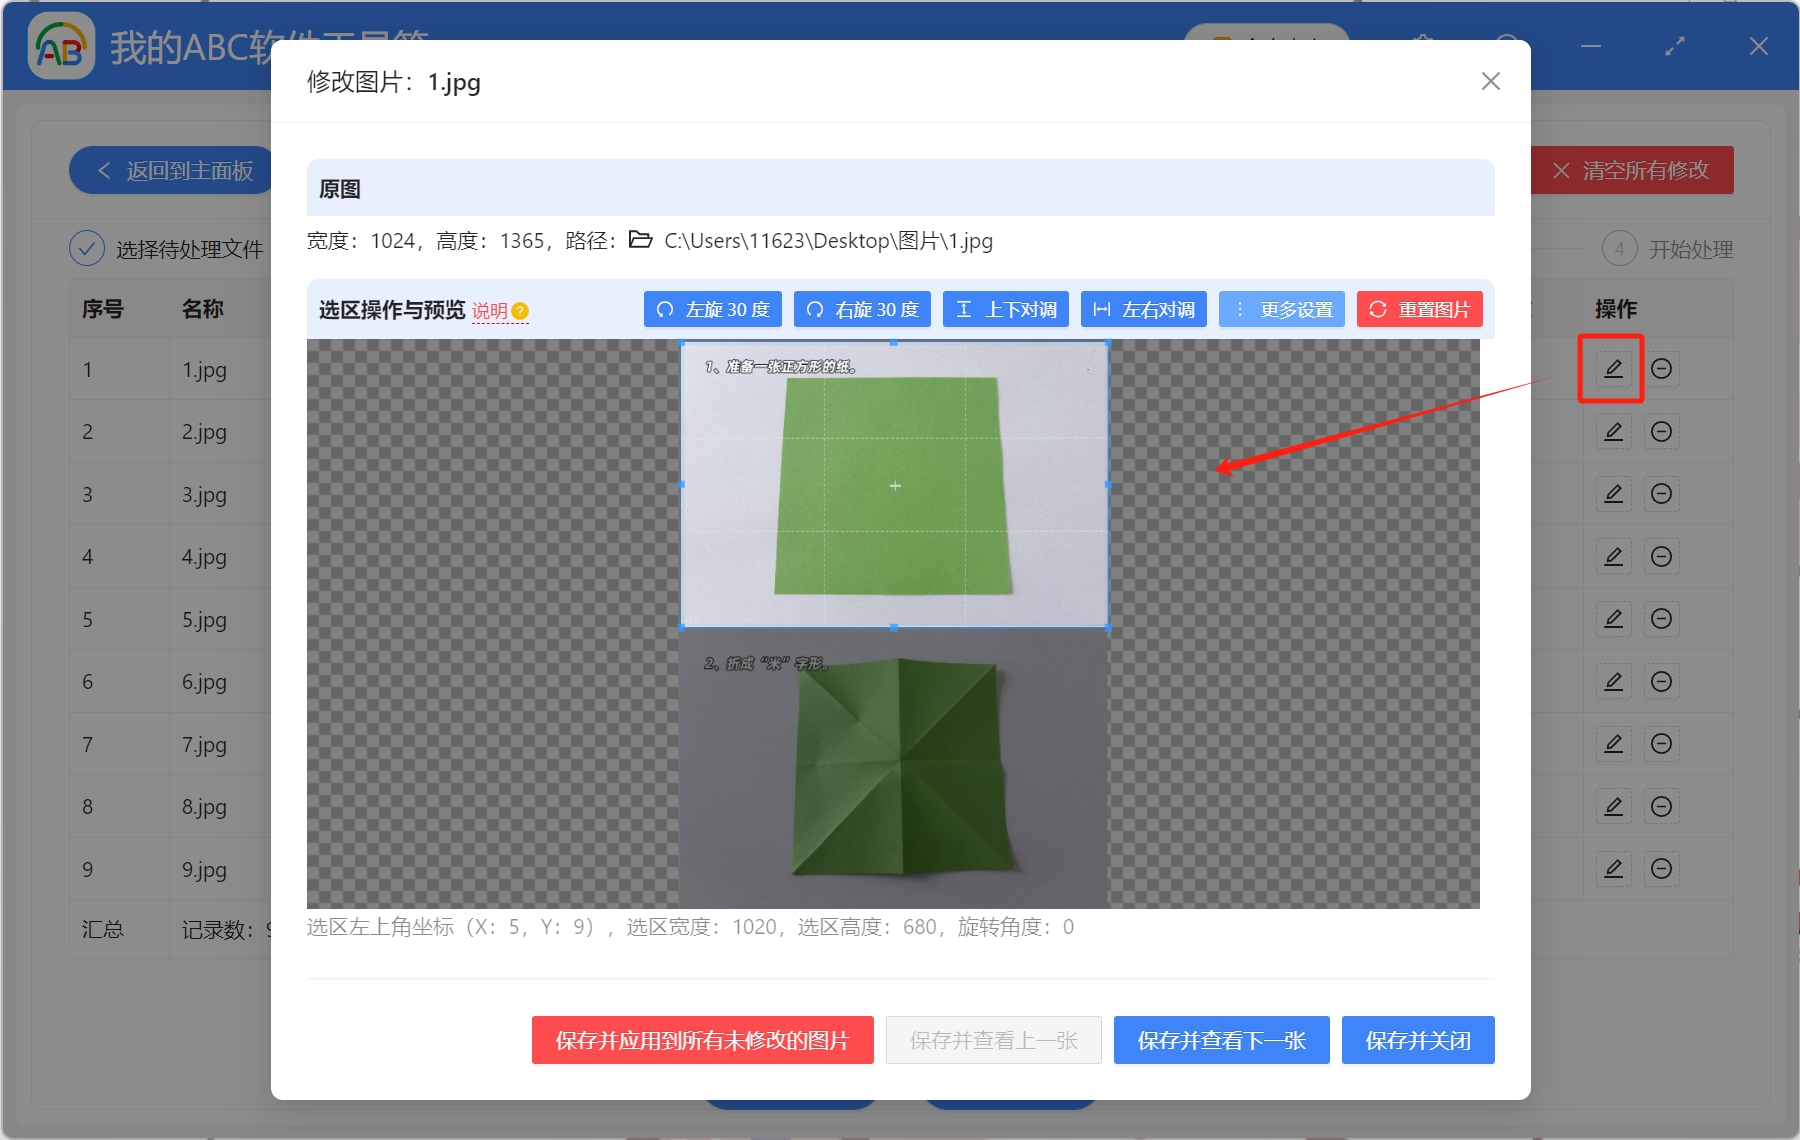Click the remove icon in the 5.jpg row
1800x1140 pixels.
pyautogui.click(x=1662, y=618)
